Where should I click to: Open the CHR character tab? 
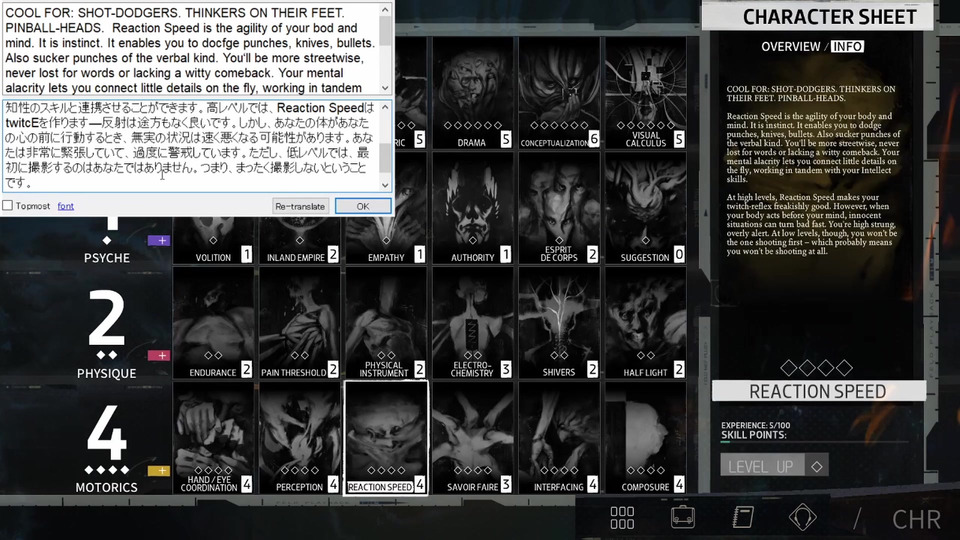click(x=916, y=520)
